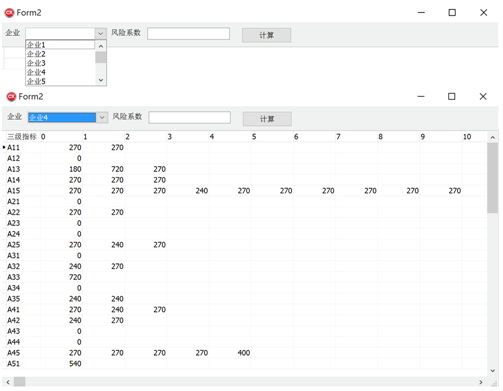Focus the 风险系数 input in upper window
The image size is (503, 391).
[x=188, y=34]
